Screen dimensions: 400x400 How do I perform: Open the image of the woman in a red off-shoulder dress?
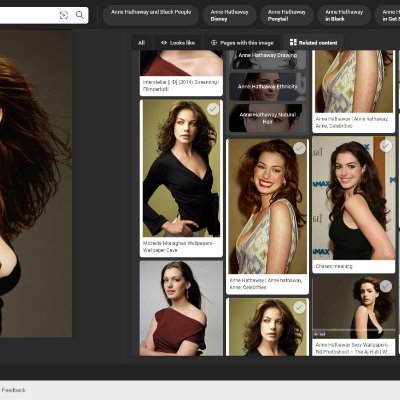click(181, 308)
